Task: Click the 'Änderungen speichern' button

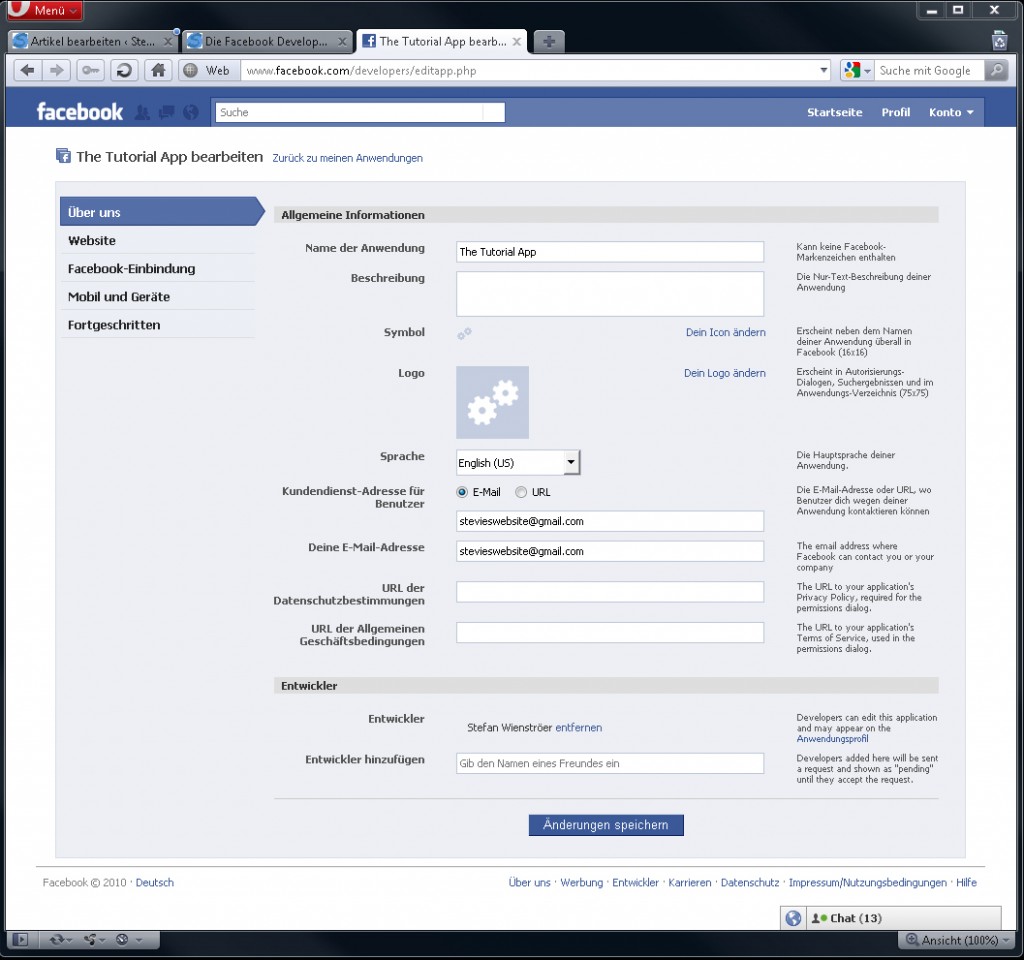Action: coord(606,825)
